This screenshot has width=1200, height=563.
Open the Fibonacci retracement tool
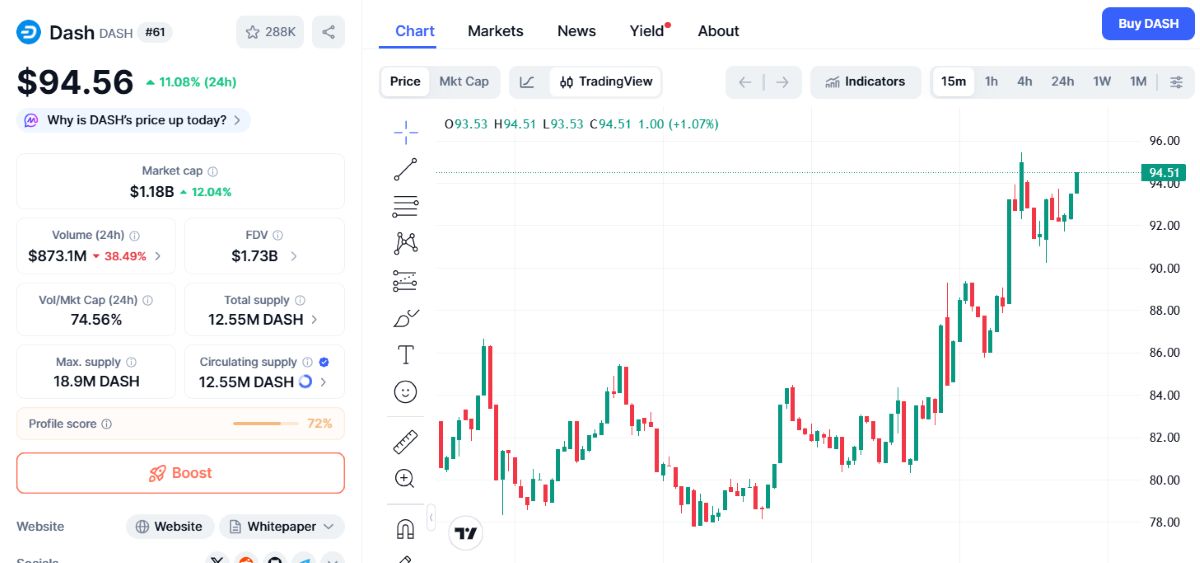pyautogui.click(x=405, y=206)
